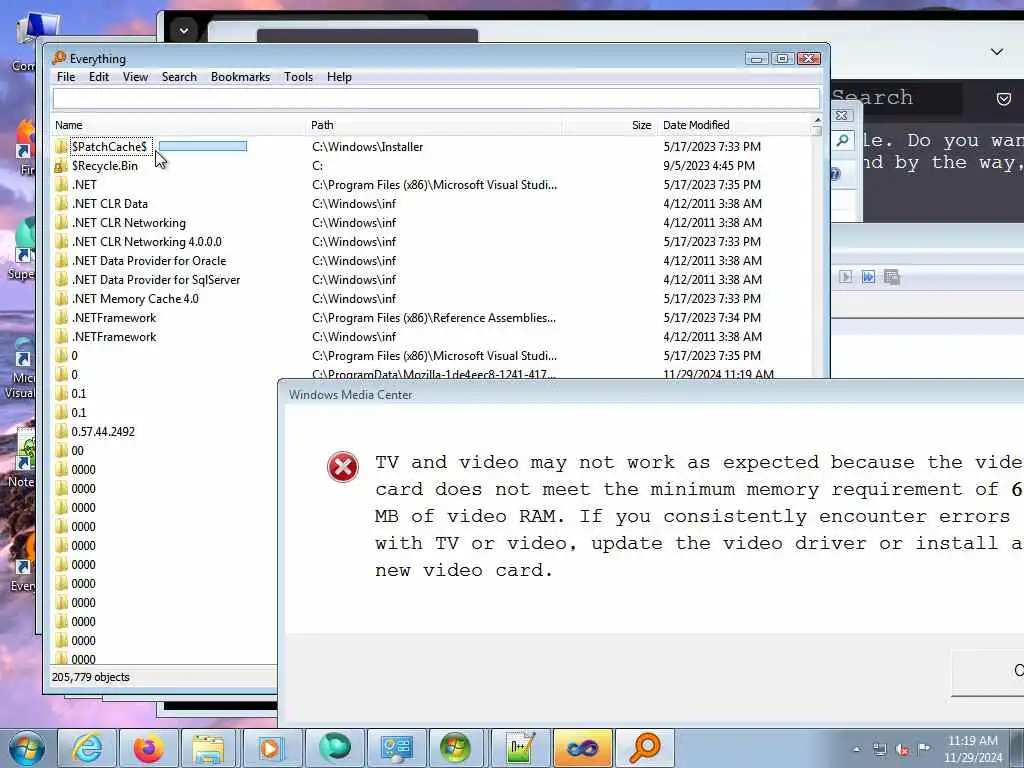Open the Edit menu in Everything
Screen dimensions: 1024x768
point(99,77)
